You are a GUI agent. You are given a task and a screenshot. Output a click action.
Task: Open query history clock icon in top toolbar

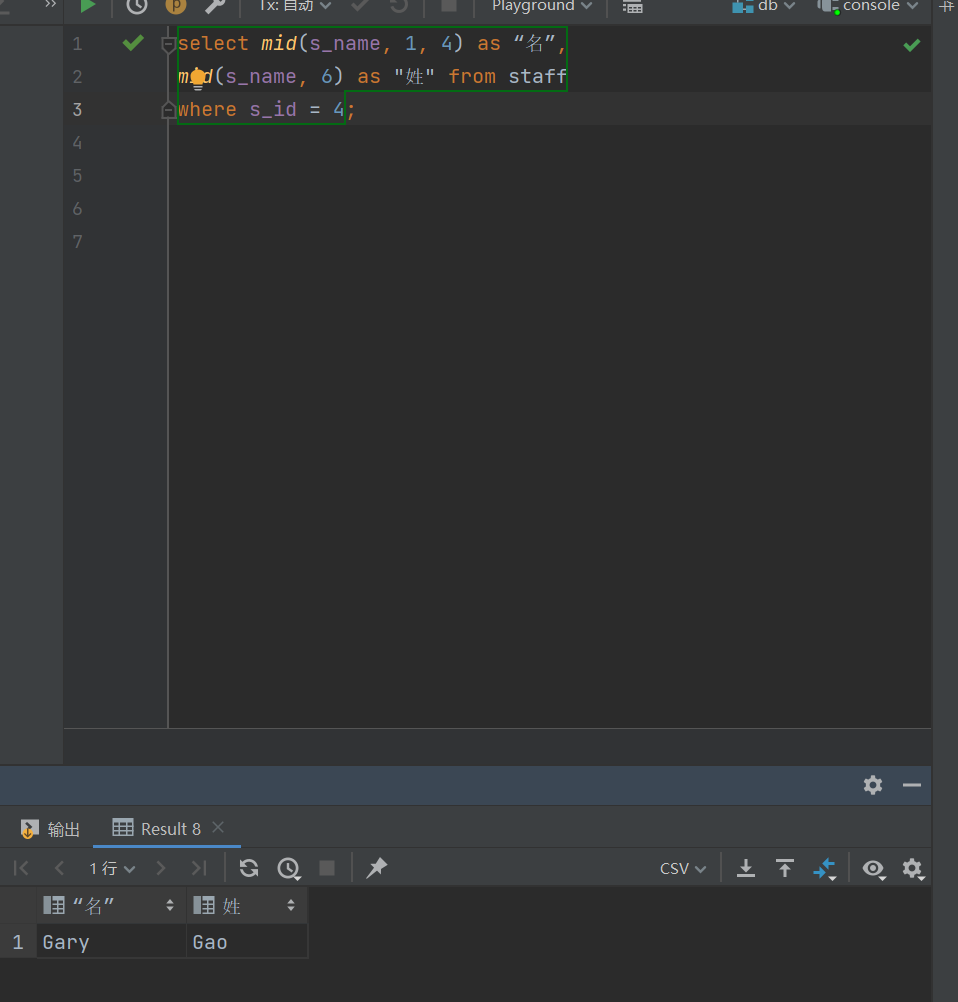pyautogui.click(x=137, y=6)
